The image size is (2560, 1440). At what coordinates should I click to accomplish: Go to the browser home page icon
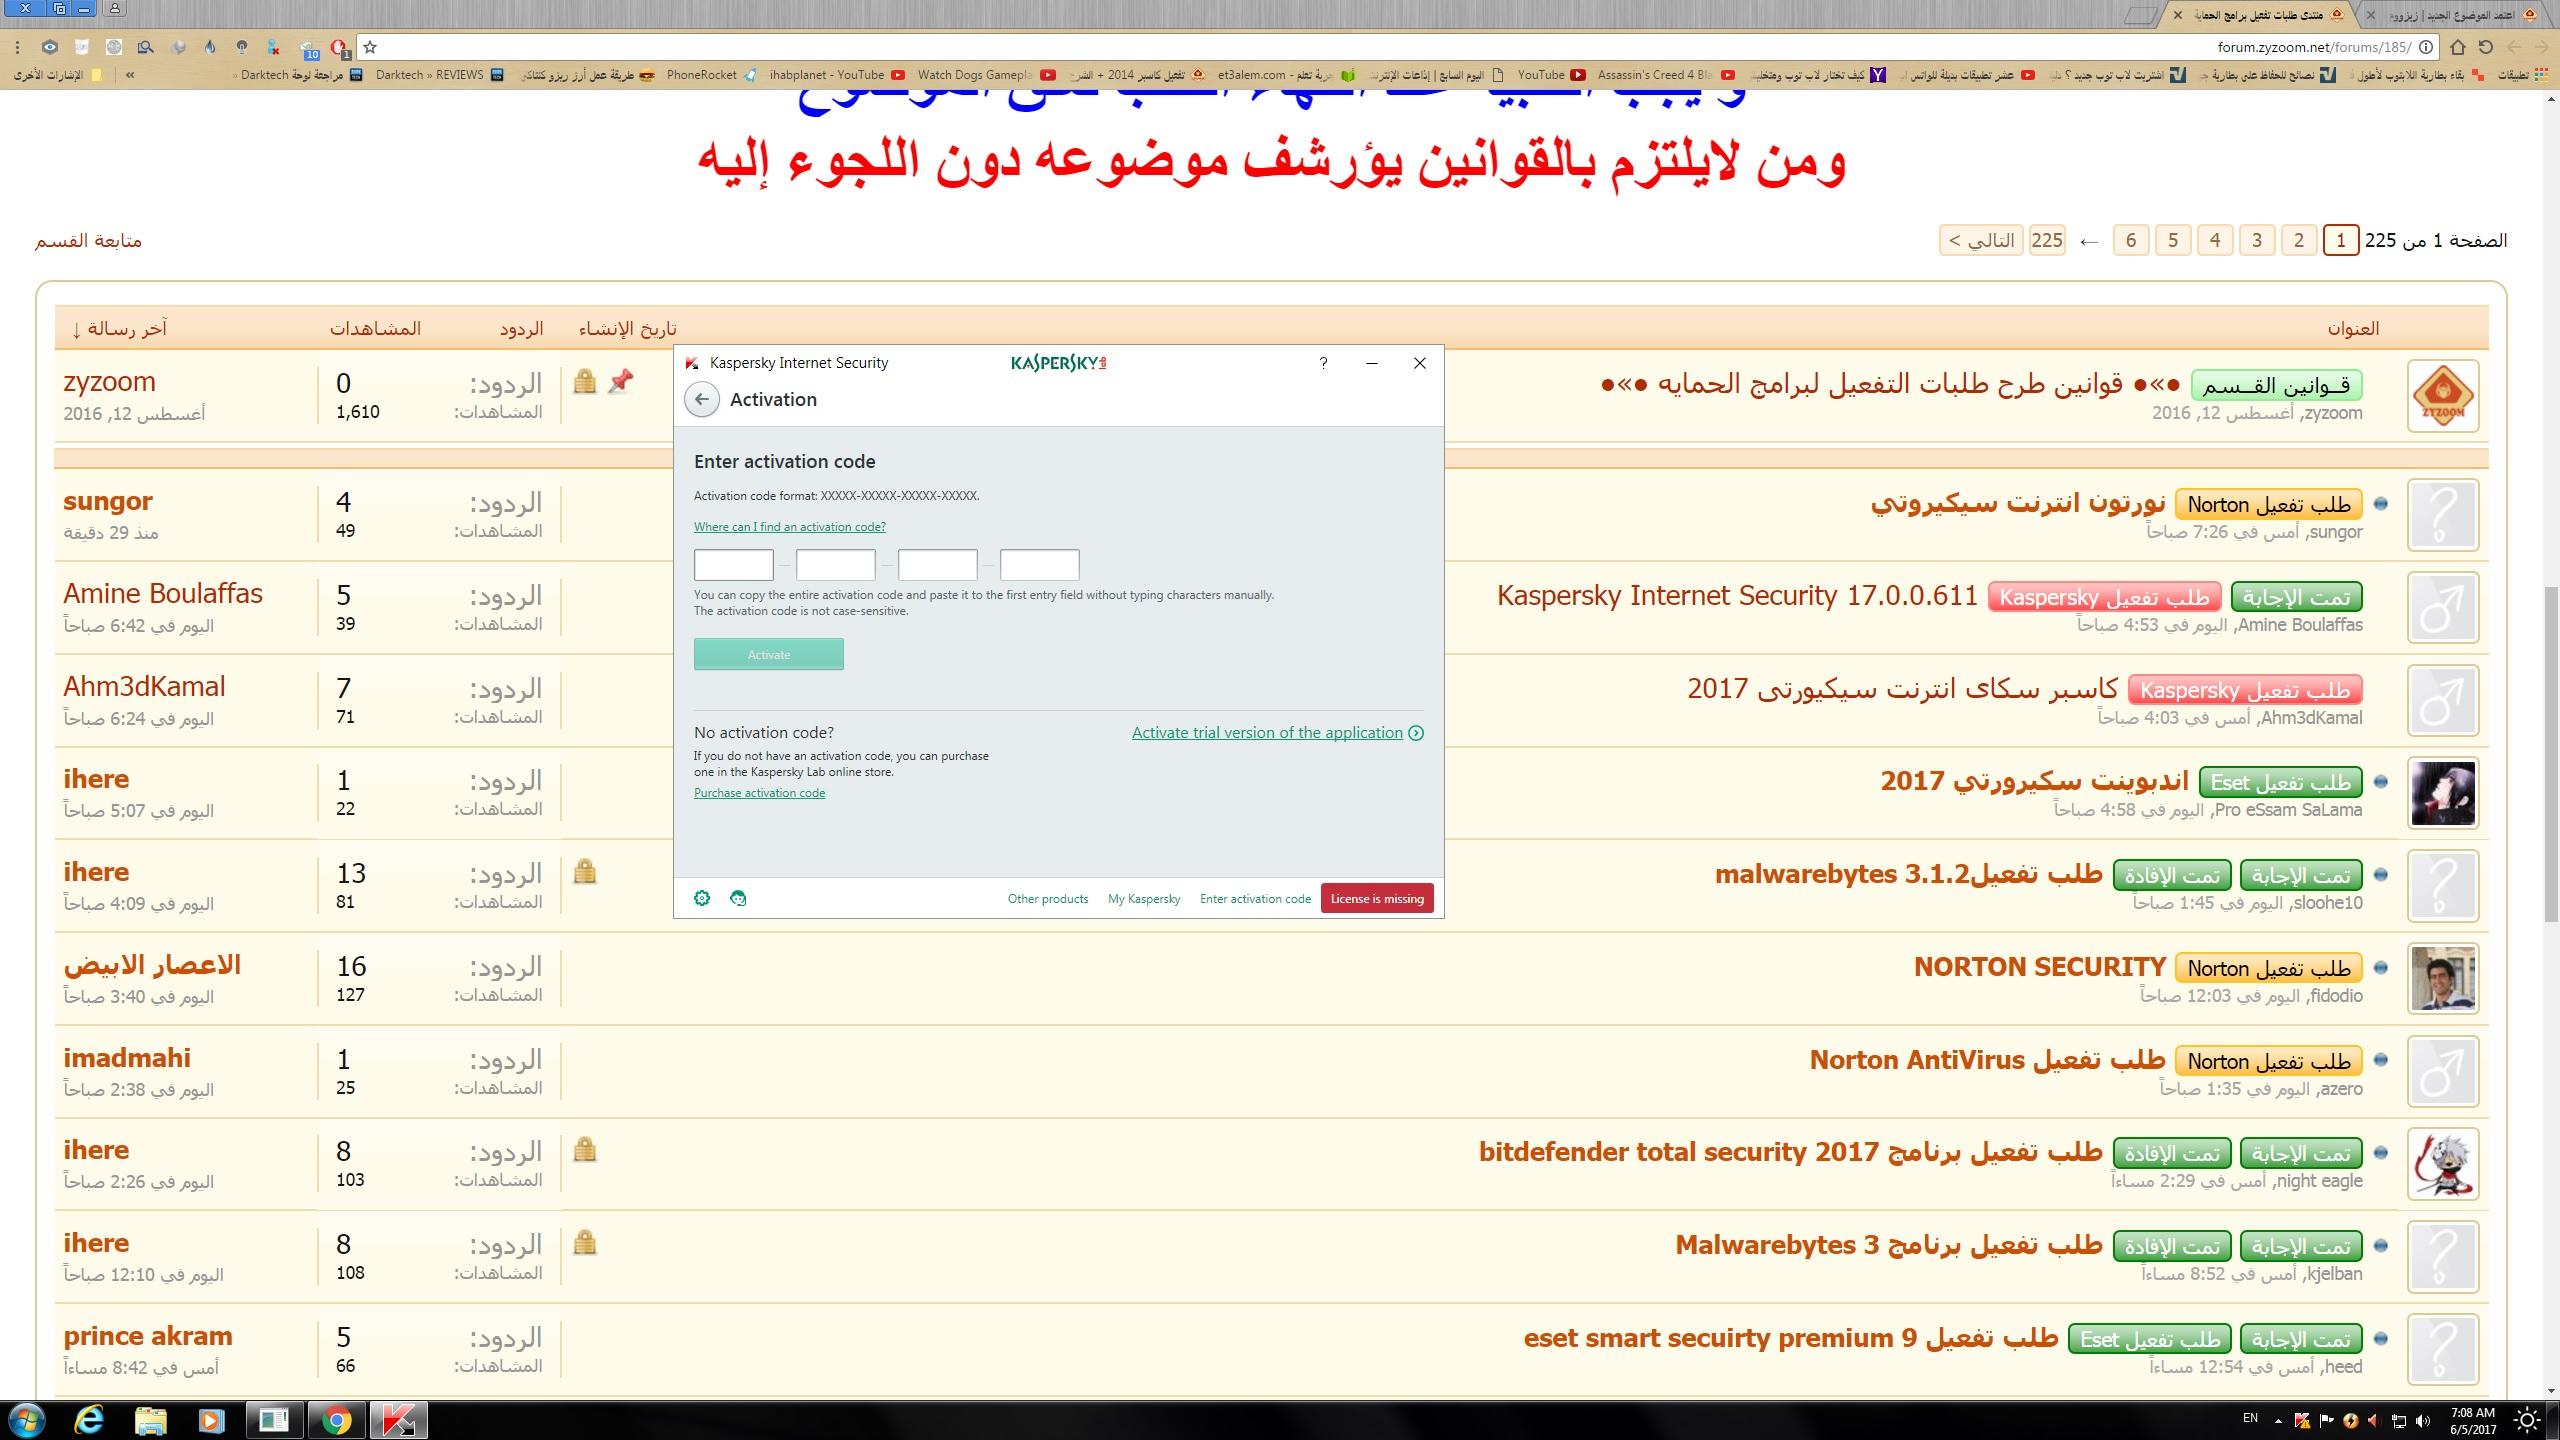click(2457, 47)
